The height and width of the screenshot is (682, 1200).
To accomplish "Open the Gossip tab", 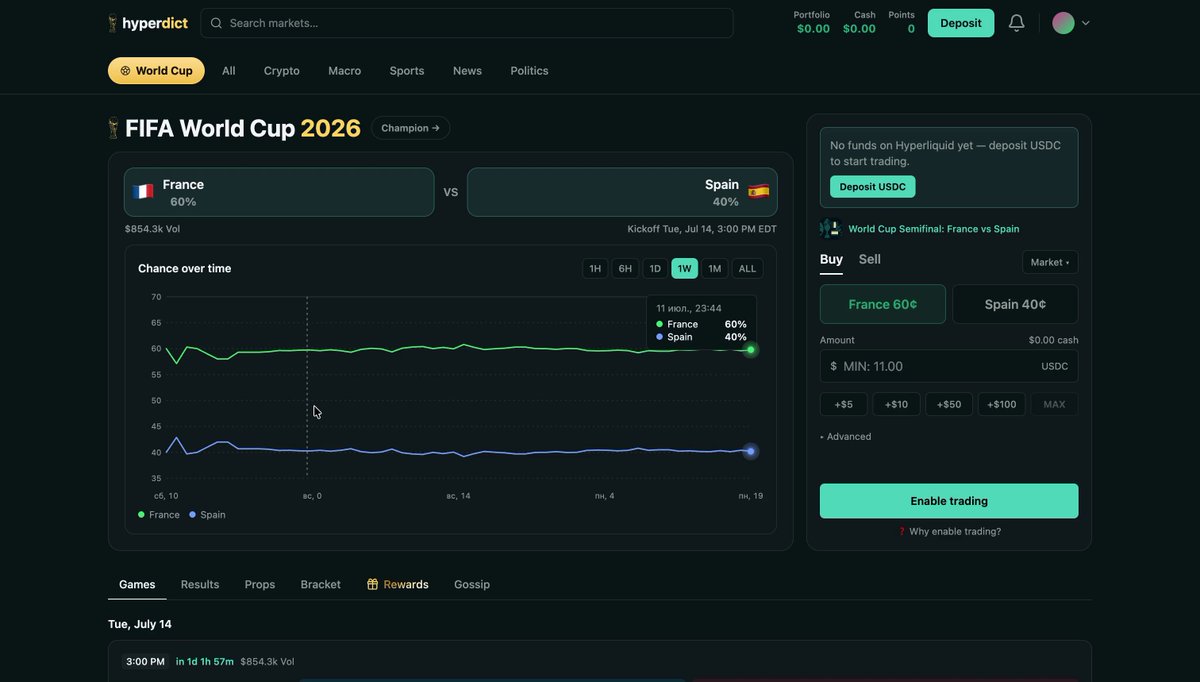I will click(x=472, y=584).
